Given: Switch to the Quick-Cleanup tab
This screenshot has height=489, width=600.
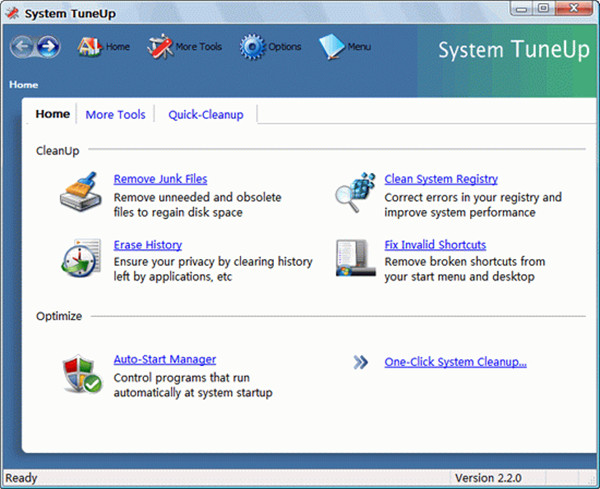Looking at the screenshot, I should [206, 114].
